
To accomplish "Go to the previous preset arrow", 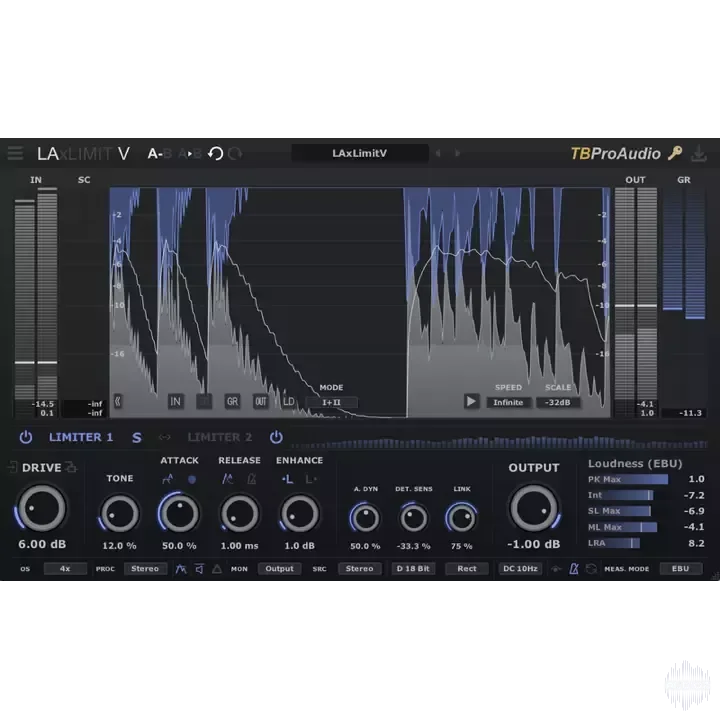I will (x=439, y=153).
